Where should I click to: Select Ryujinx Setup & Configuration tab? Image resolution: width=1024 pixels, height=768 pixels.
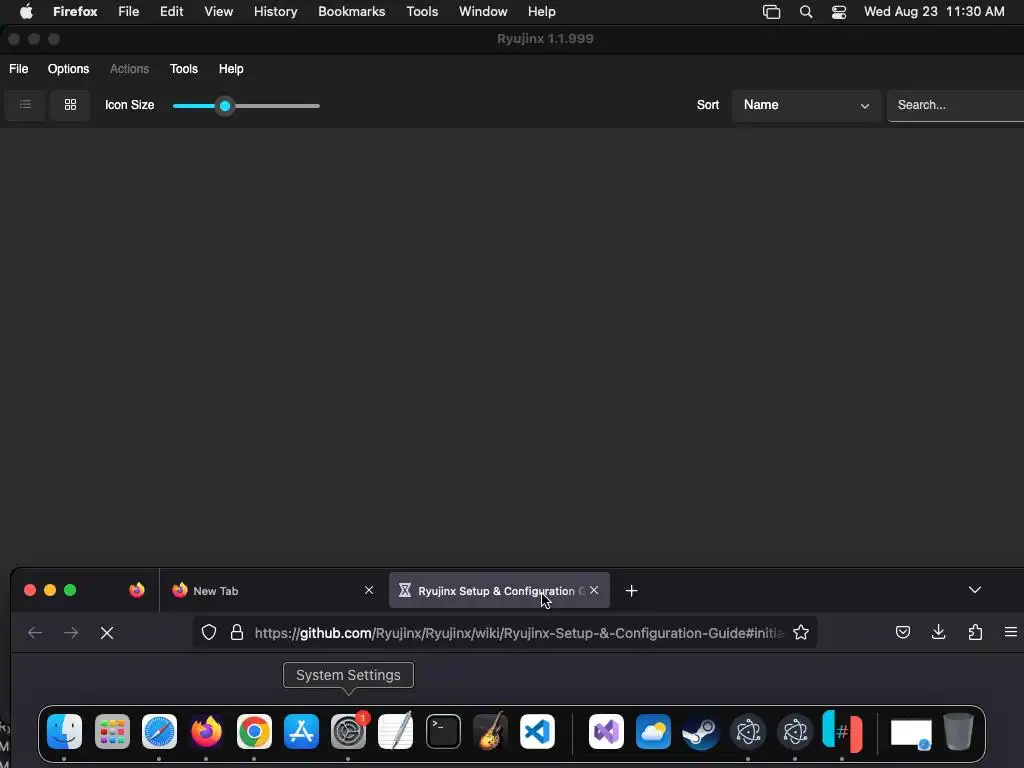point(499,590)
